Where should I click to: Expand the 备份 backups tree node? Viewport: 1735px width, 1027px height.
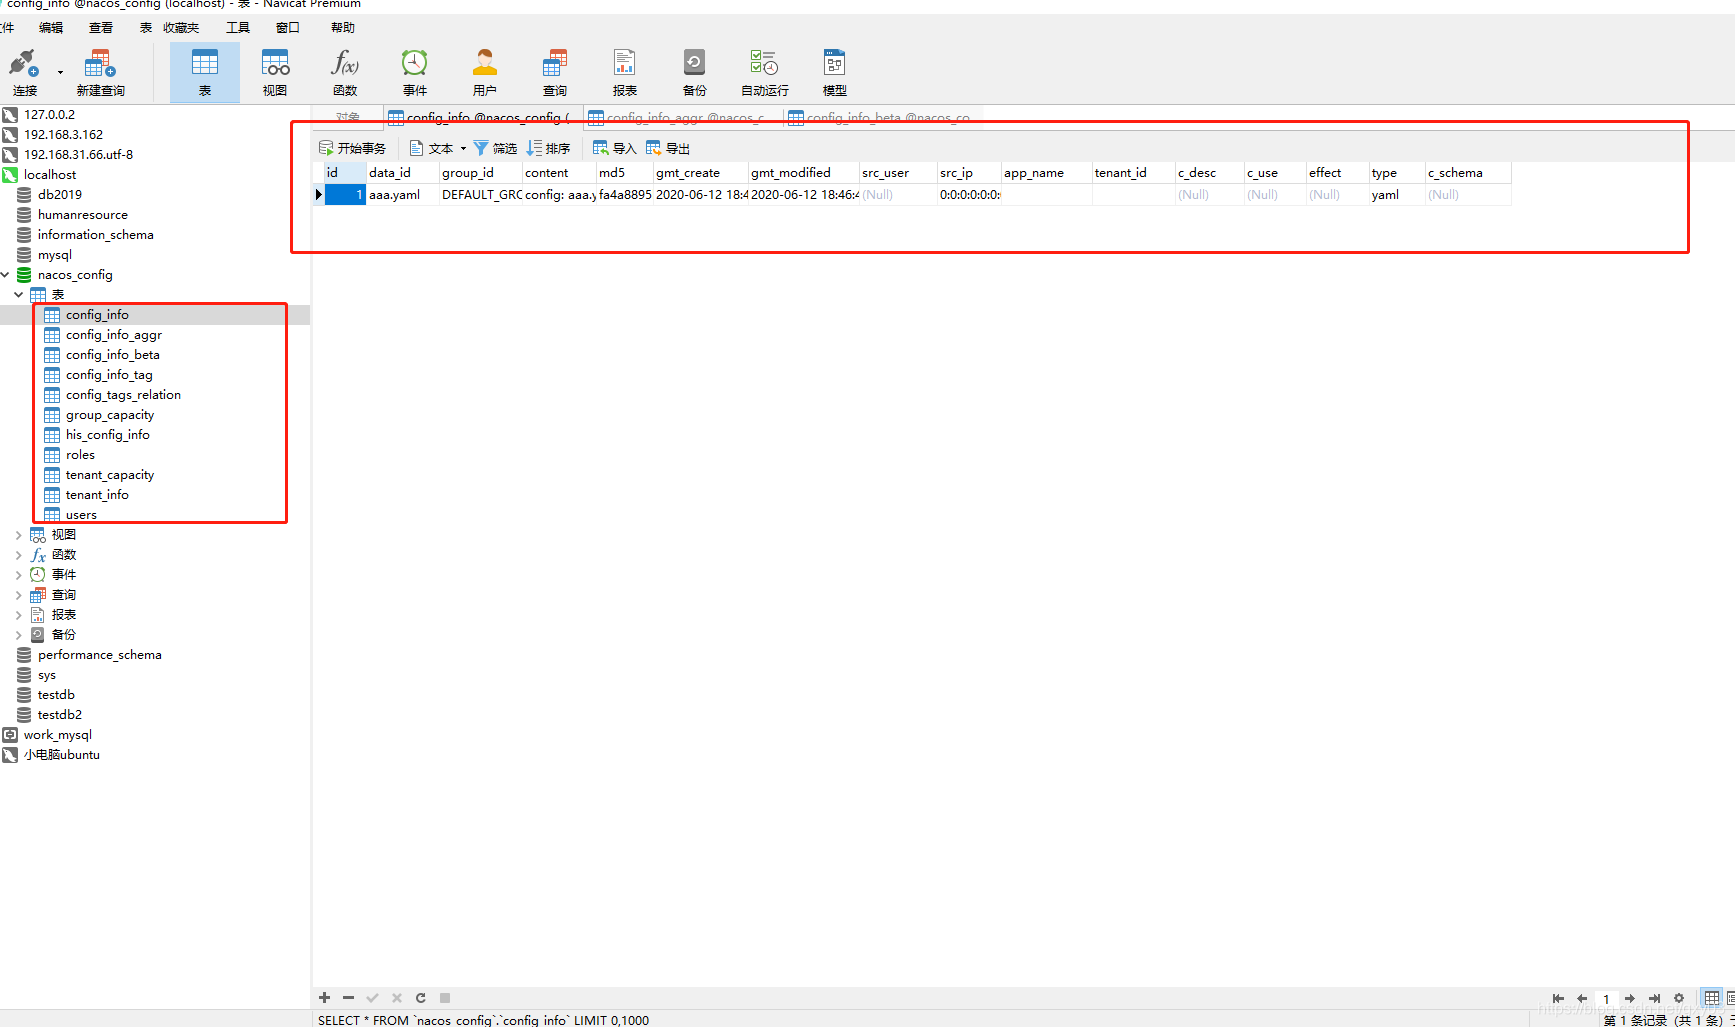pyautogui.click(x=19, y=635)
